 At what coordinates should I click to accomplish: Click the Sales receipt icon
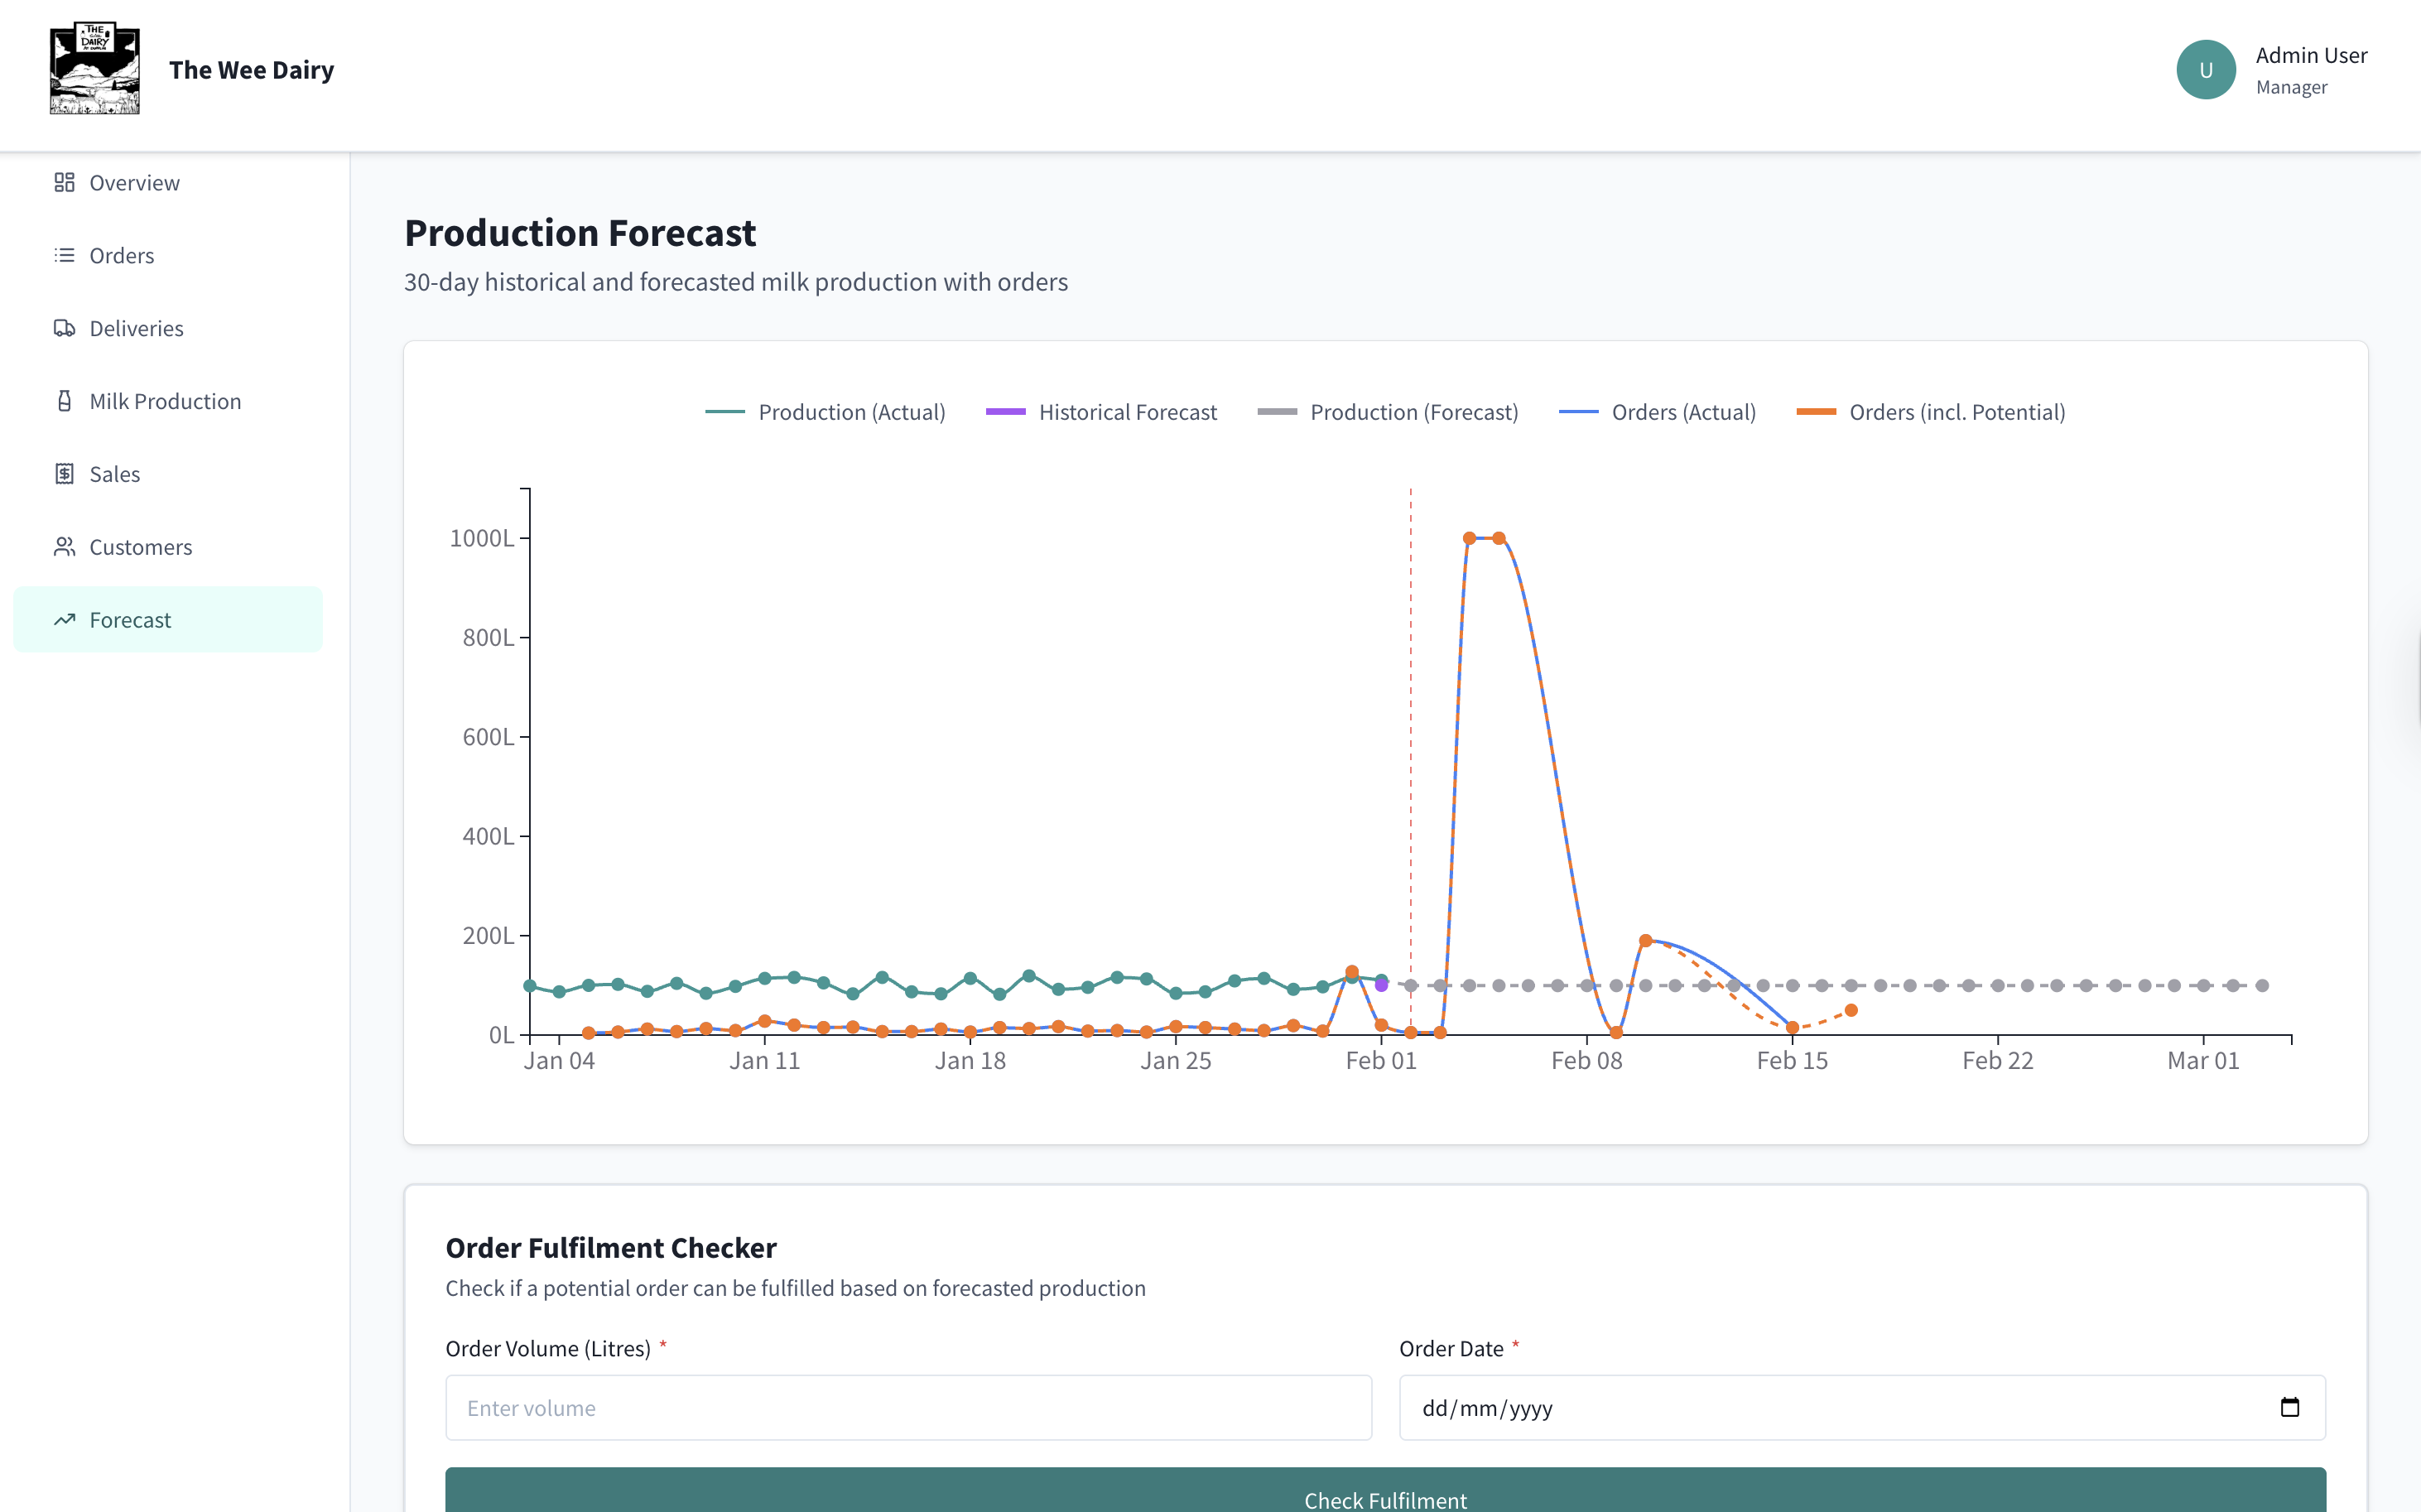point(64,474)
